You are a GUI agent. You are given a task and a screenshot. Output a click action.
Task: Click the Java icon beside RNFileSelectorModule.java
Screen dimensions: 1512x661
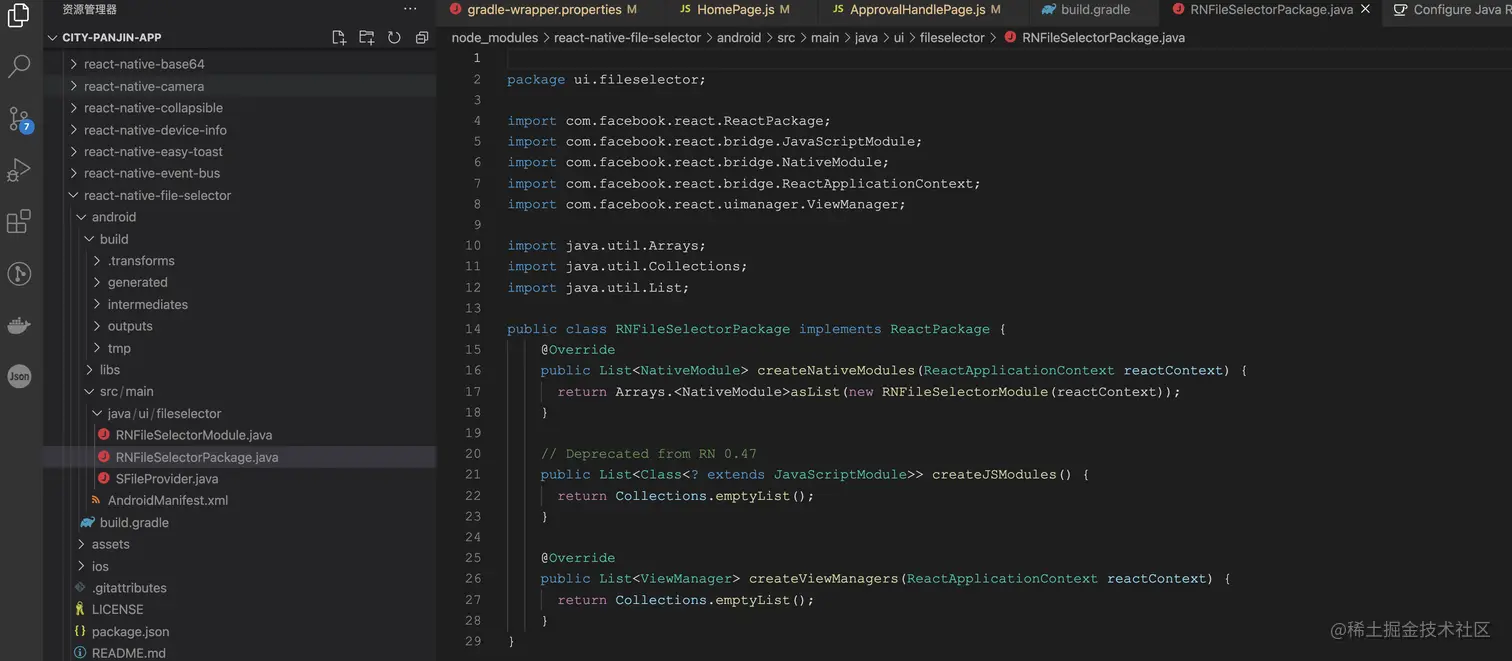tap(103, 435)
